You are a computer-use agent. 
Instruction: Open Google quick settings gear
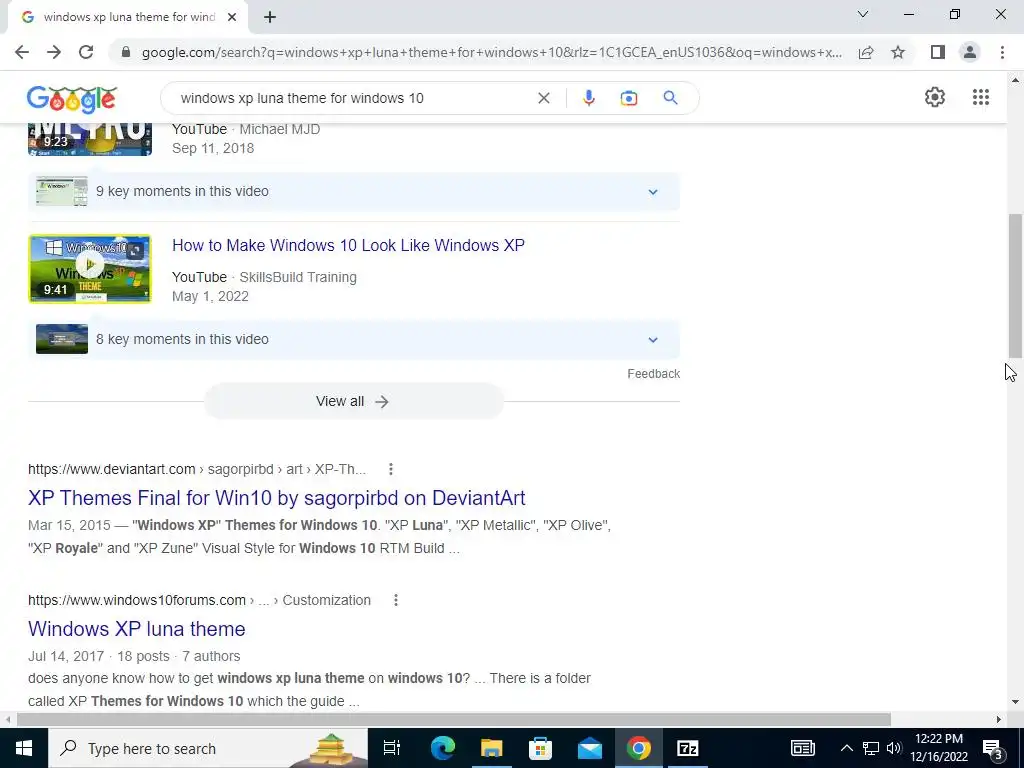[x=935, y=97]
